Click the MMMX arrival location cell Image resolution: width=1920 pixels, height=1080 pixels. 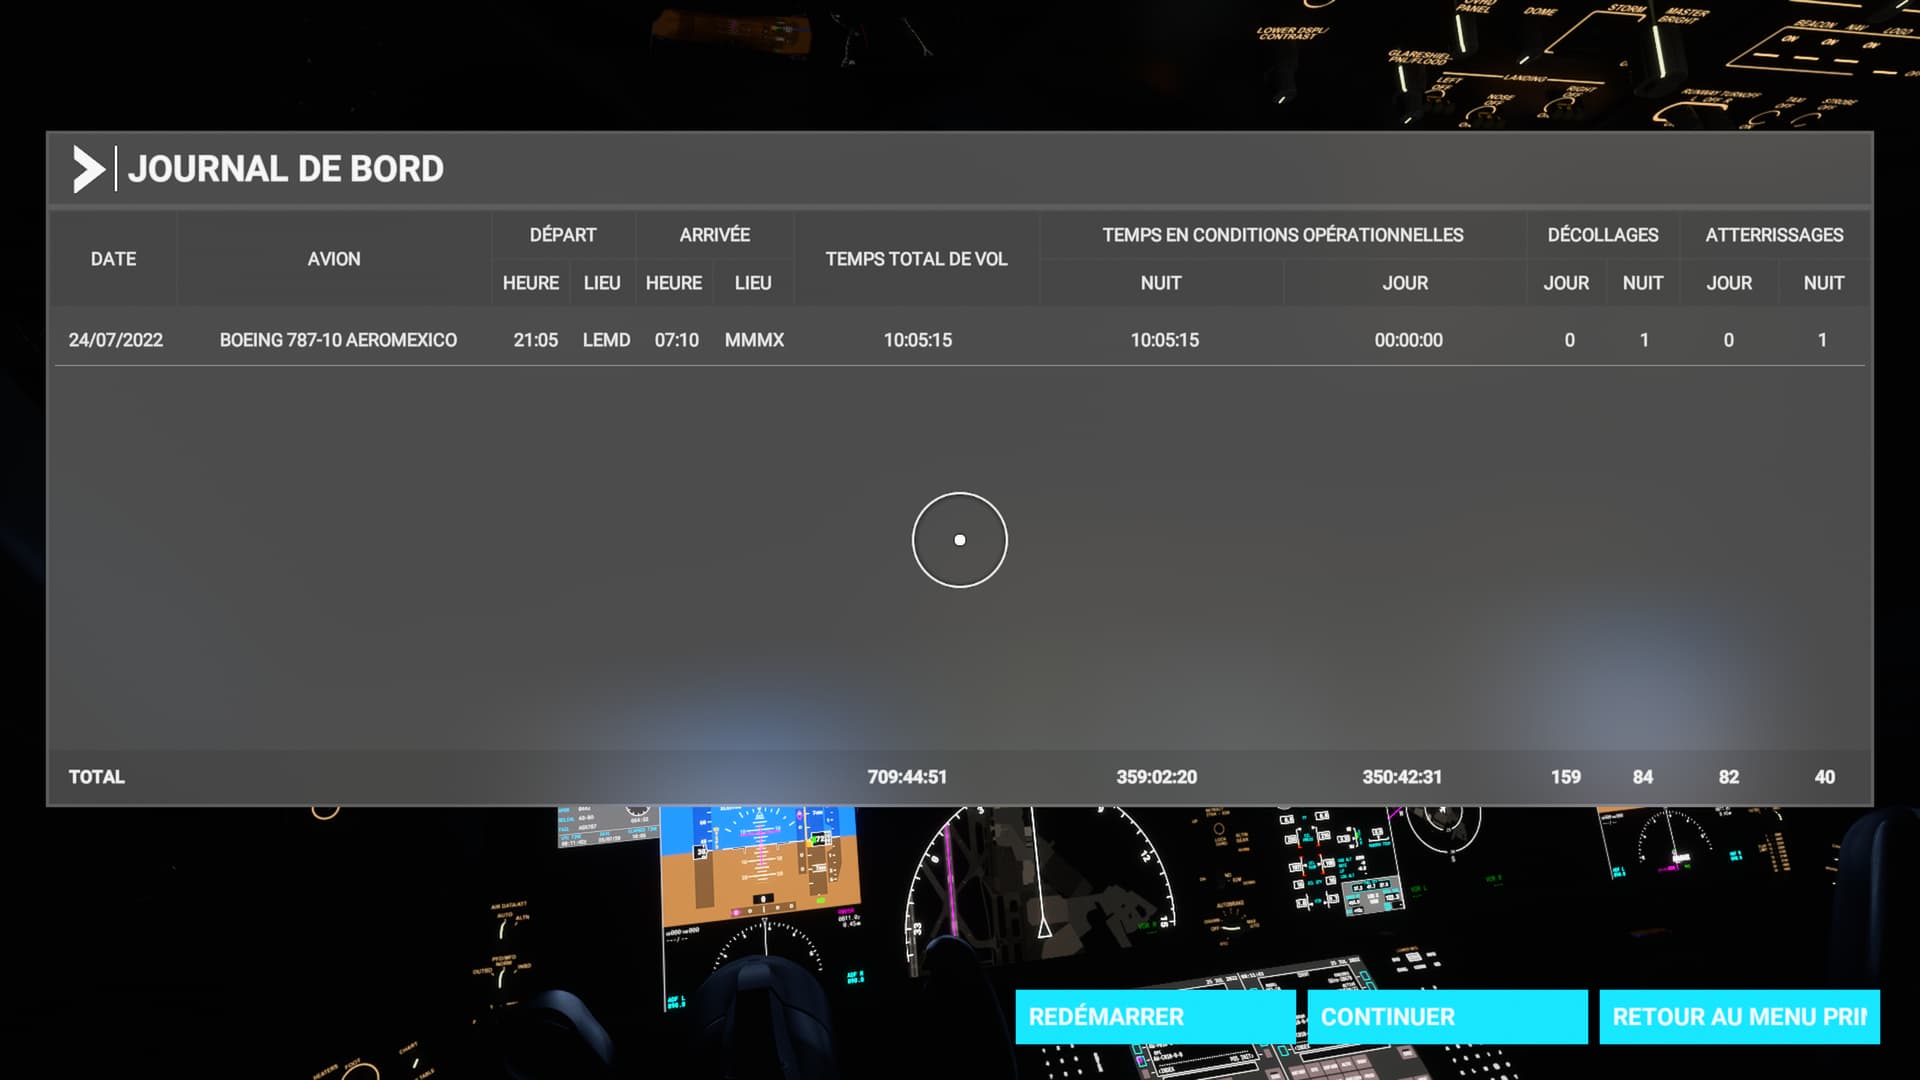[x=754, y=340]
